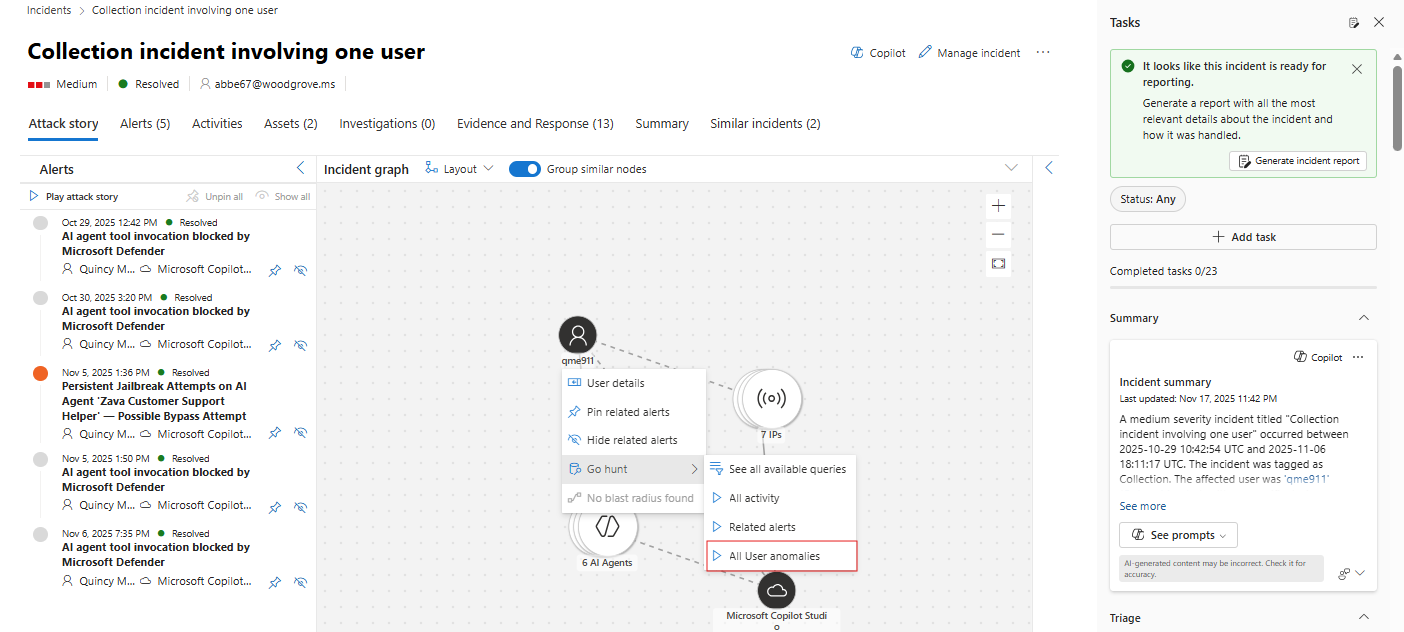The height and width of the screenshot is (632, 1404).
Task: Click the Microsoft Copilot Studio cloud node
Action: [x=776, y=590]
